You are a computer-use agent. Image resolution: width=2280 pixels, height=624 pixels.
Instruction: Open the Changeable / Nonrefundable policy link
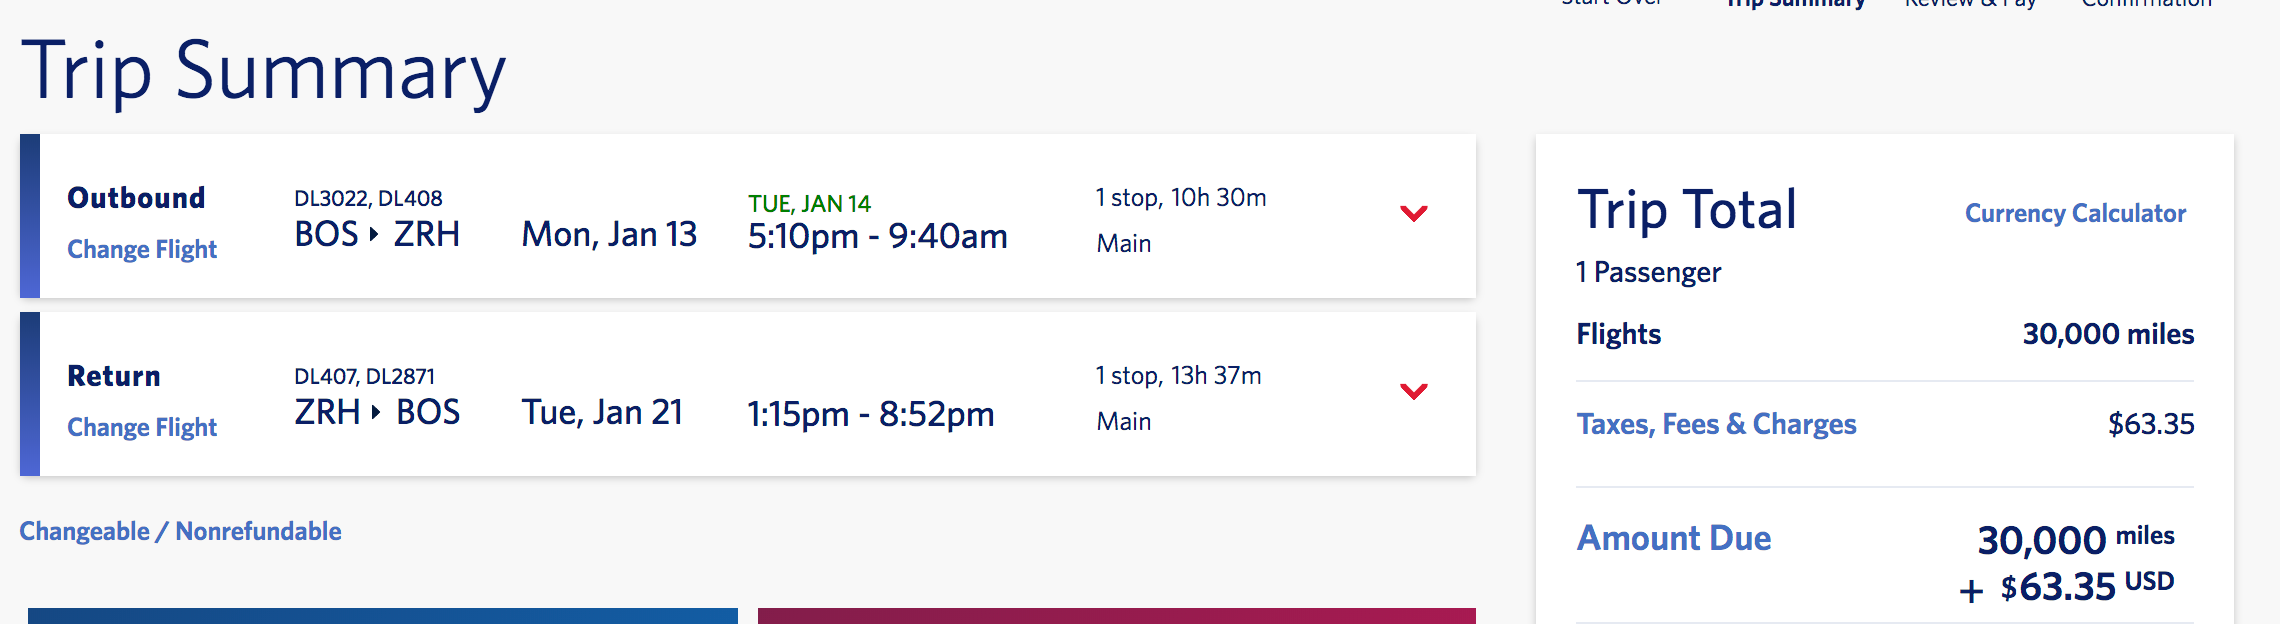coord(180,531)
